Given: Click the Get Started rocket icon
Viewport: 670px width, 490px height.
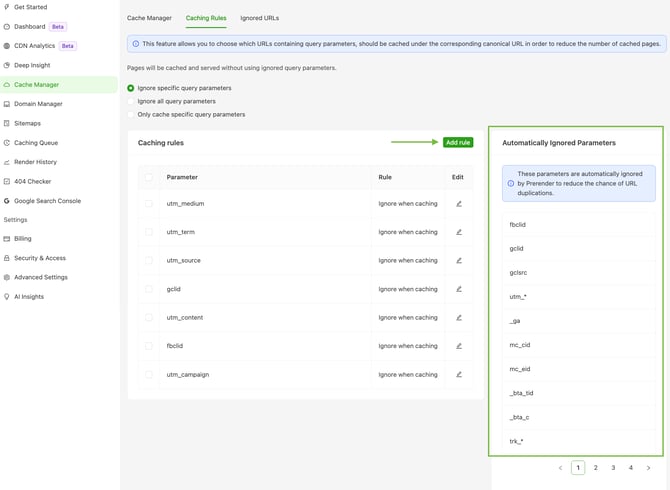Looking at the screenshot, I should coord(6,7).
